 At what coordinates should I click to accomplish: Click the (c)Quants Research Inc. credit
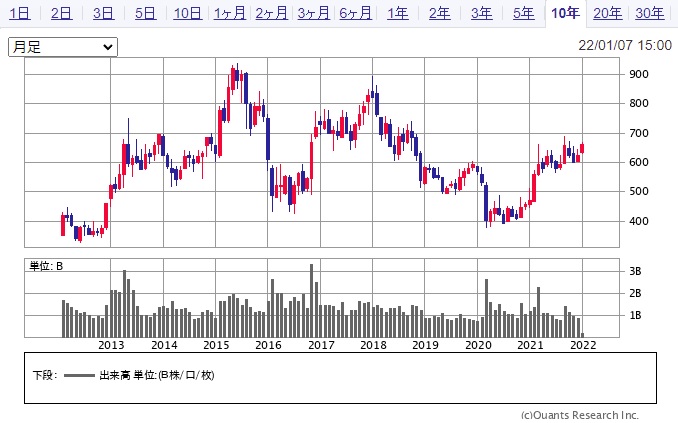click(x=580, y=415)
